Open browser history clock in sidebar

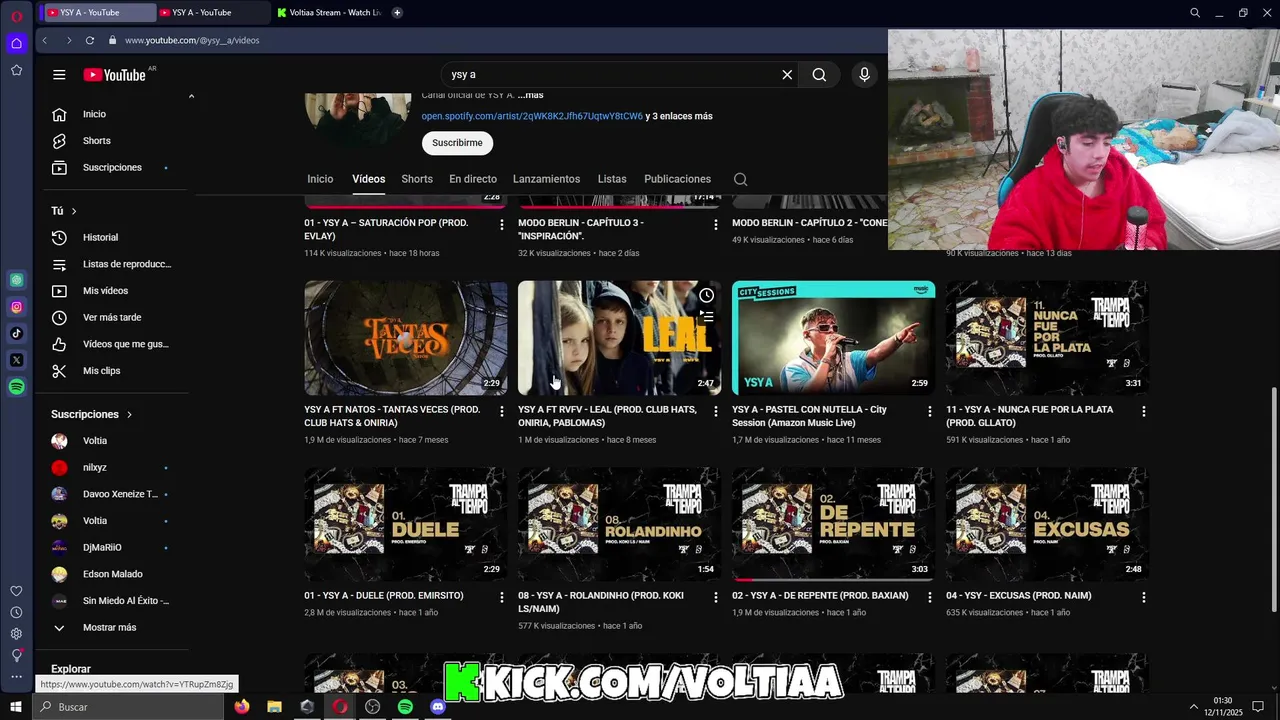(x=16, y=612)
